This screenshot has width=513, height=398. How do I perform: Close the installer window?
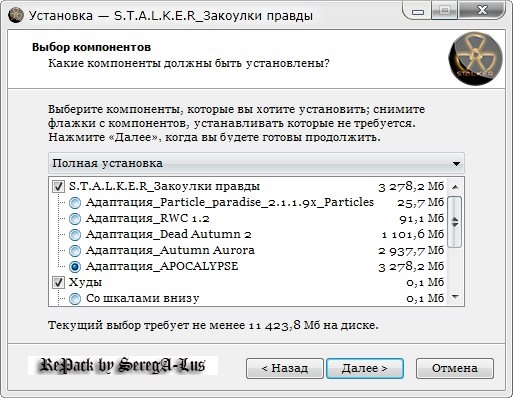[x=482, y=11]
